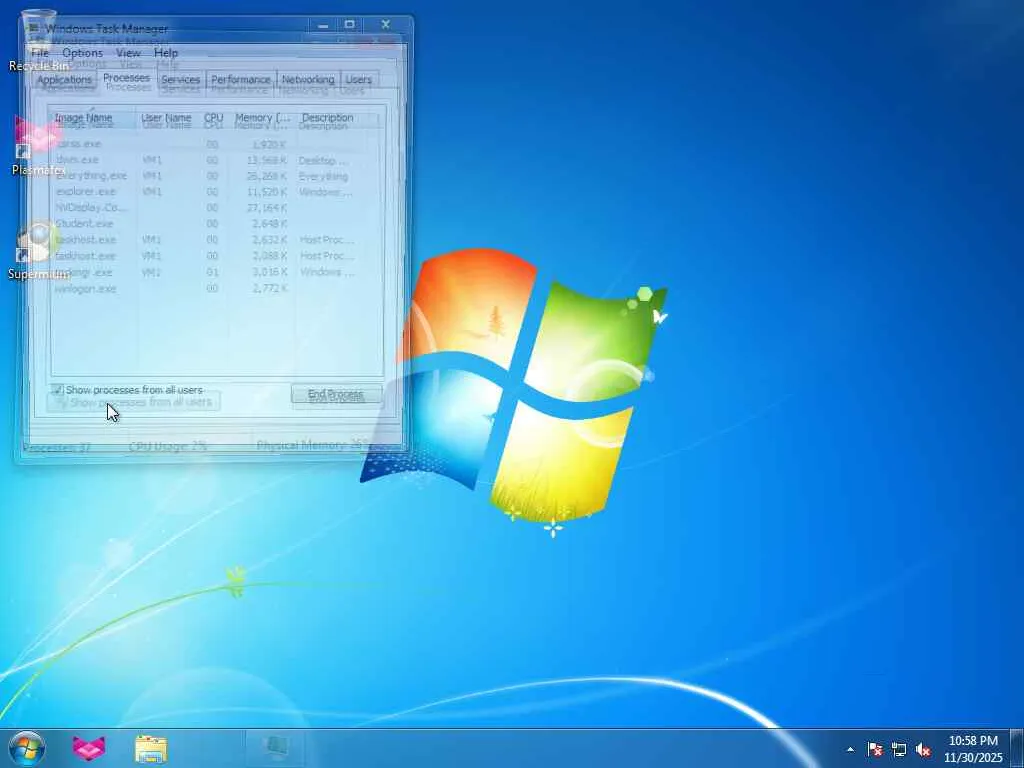Select the NVDisplay.Co... process row

(217, 208)
